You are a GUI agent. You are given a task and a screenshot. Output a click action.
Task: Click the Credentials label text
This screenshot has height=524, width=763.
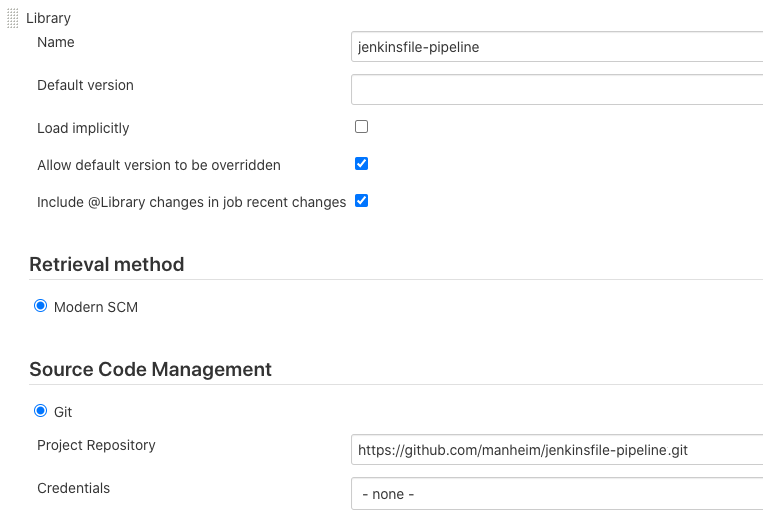click(73, 488)
